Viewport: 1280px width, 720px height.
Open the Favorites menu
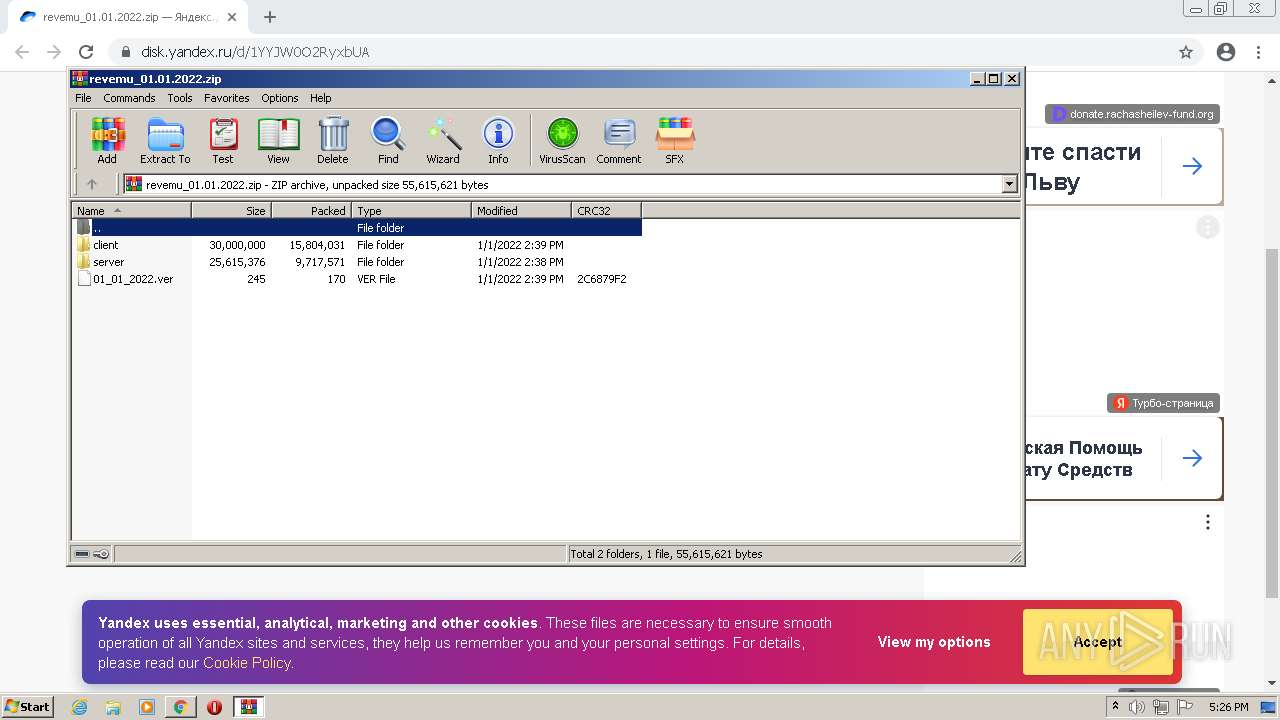coord(227,98)
